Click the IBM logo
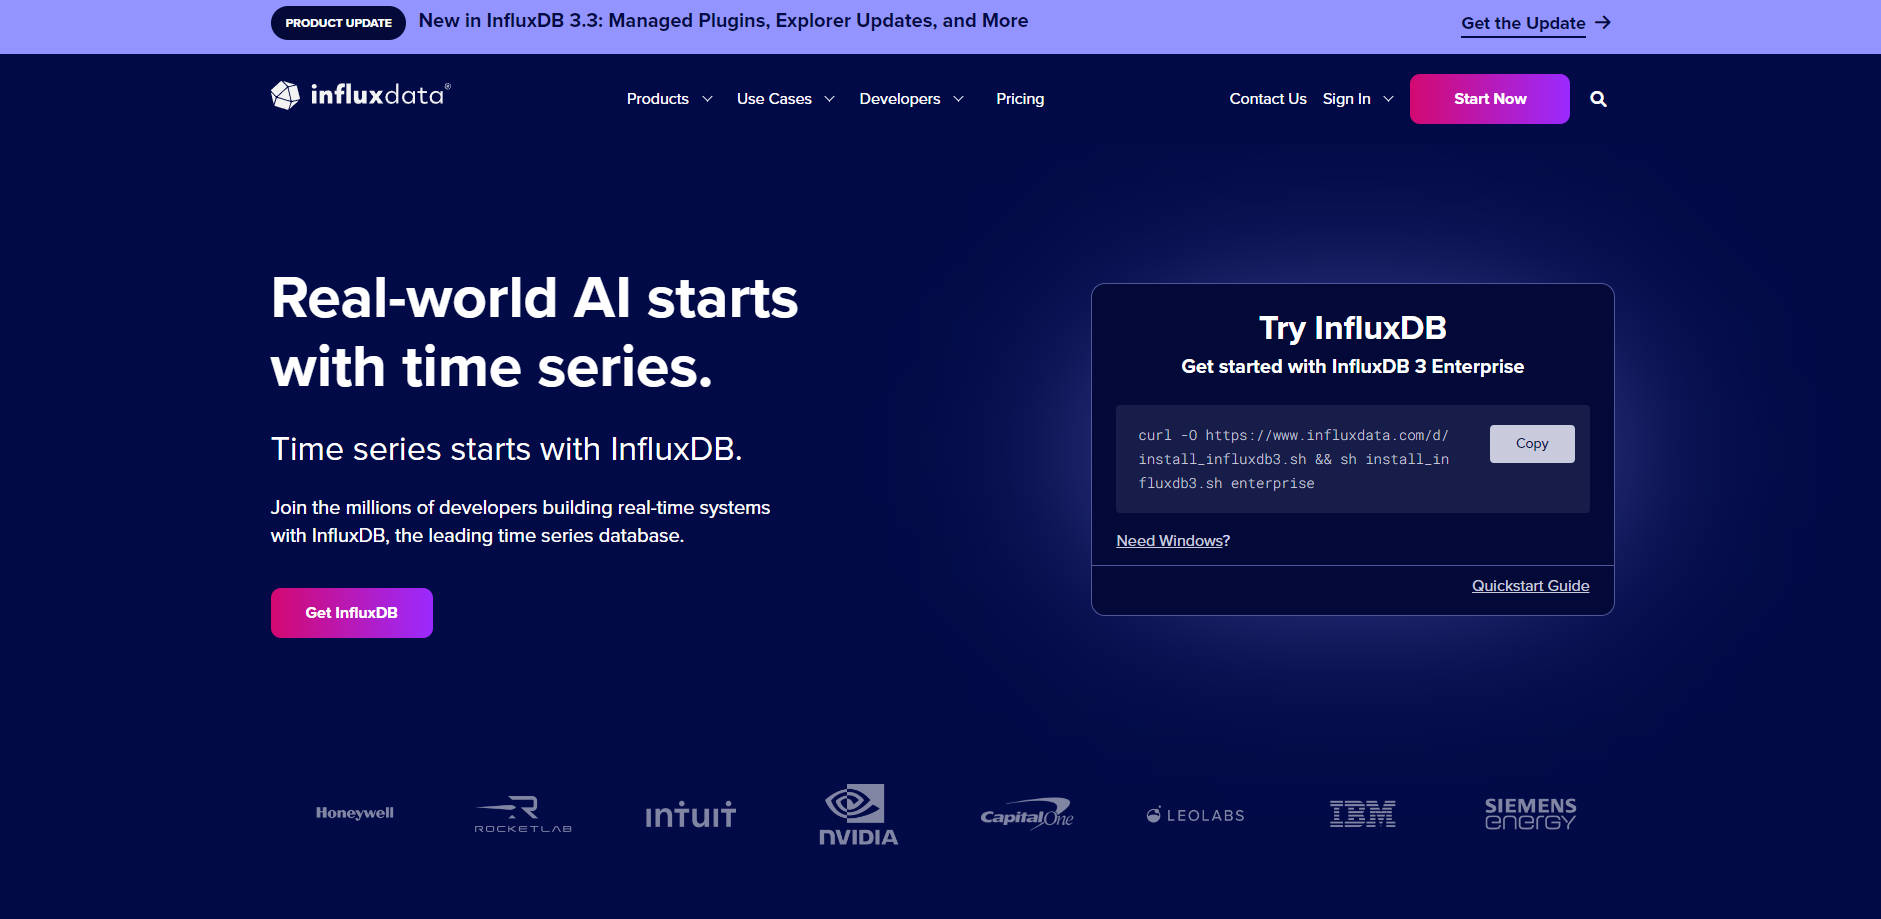This screenshot has width=1881, height=919. point(1363,814)
